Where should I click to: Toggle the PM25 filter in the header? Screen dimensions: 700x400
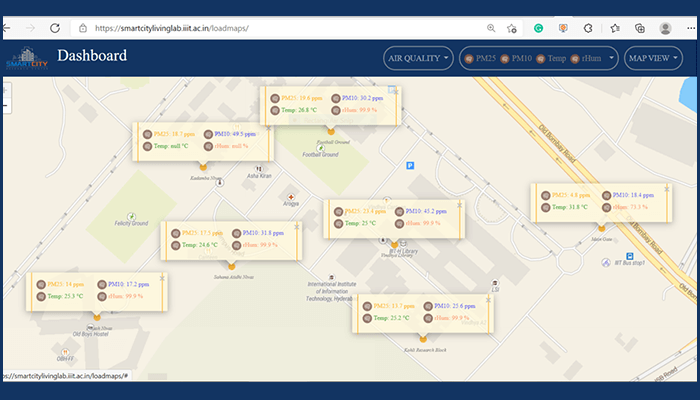click(x=481, y=59)
